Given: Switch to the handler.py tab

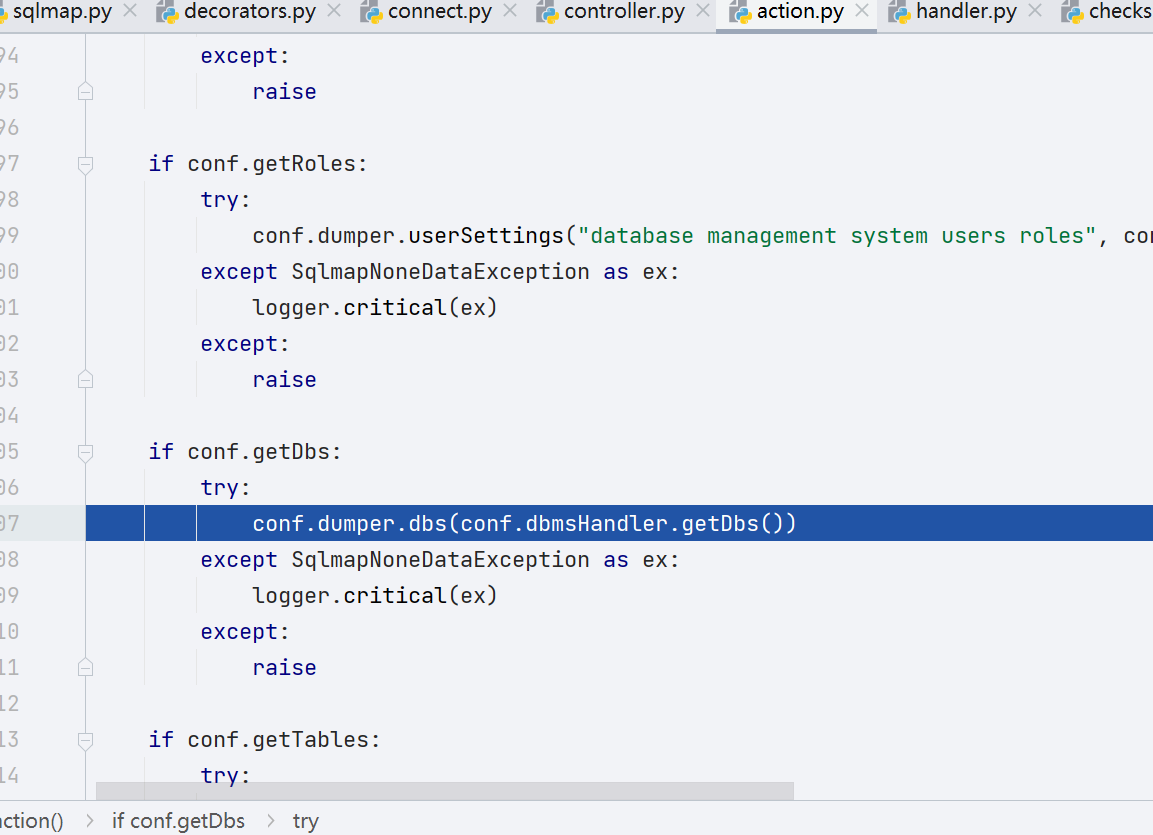Looking at the screenshot, I should click(966, 12).
